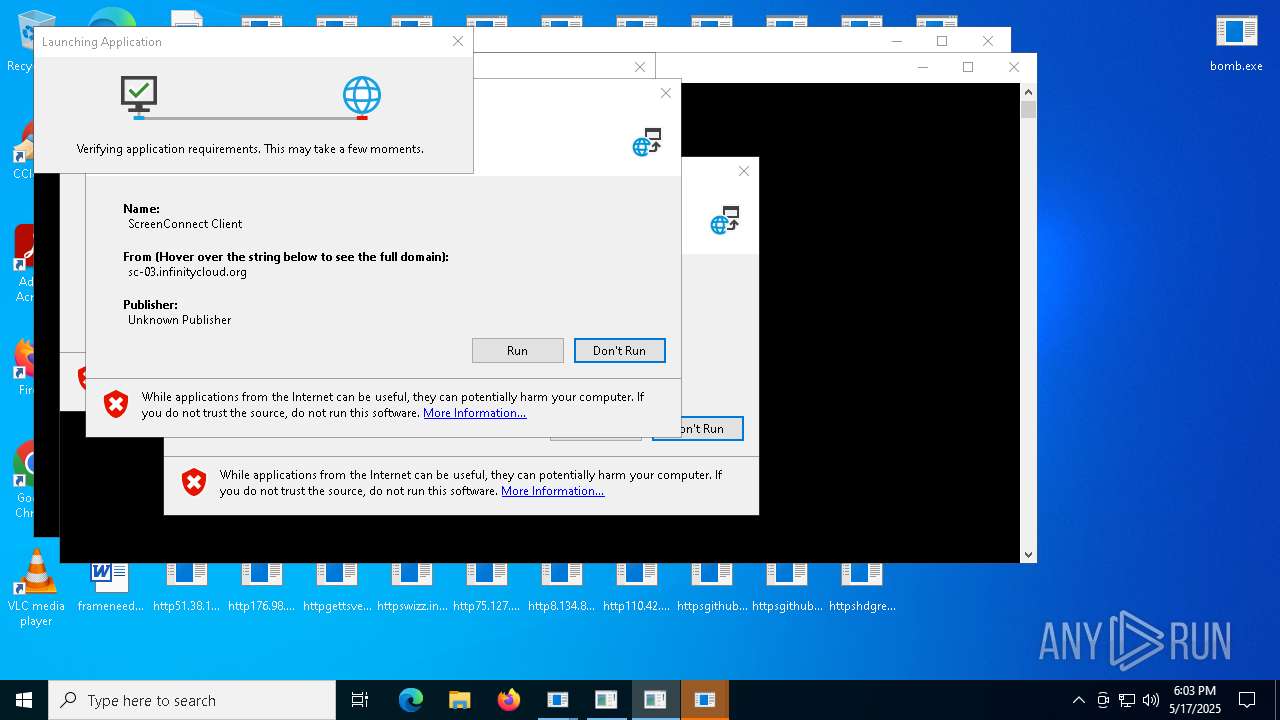Launch Microsoft Edge from the taskbar
The image size is (1280, 720).
point(411,700)
